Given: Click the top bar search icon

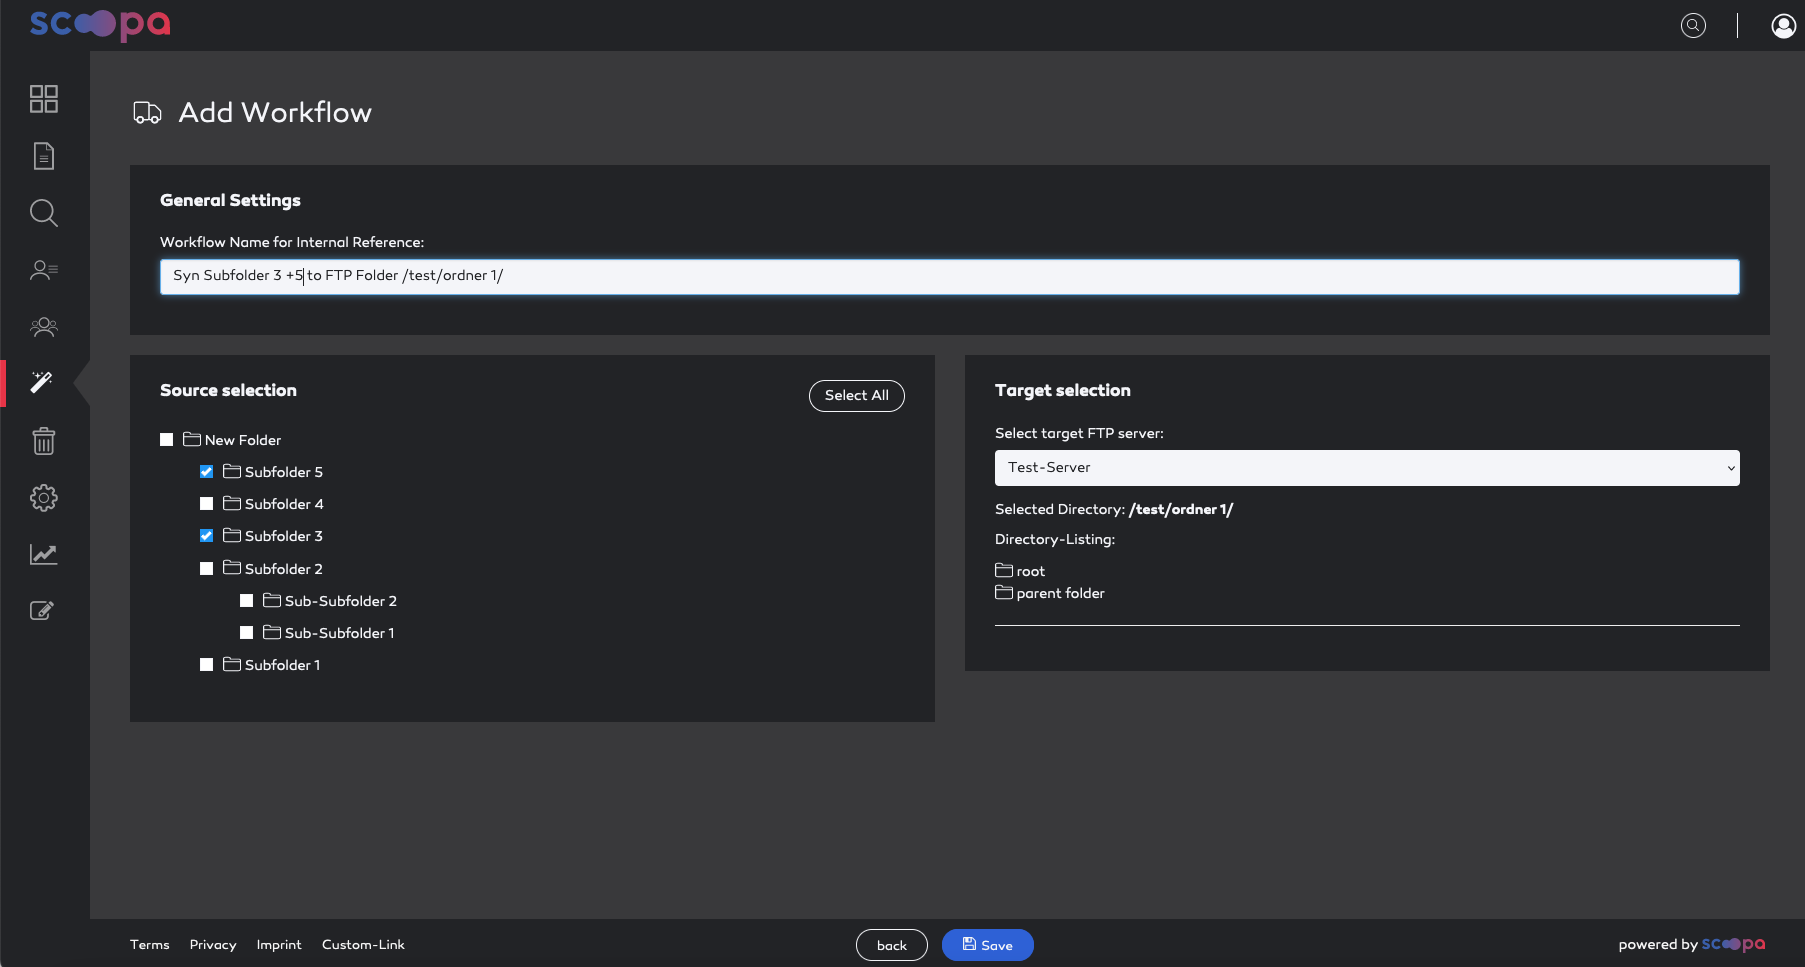Looking at the screenshot, I should click(1693, 26).
